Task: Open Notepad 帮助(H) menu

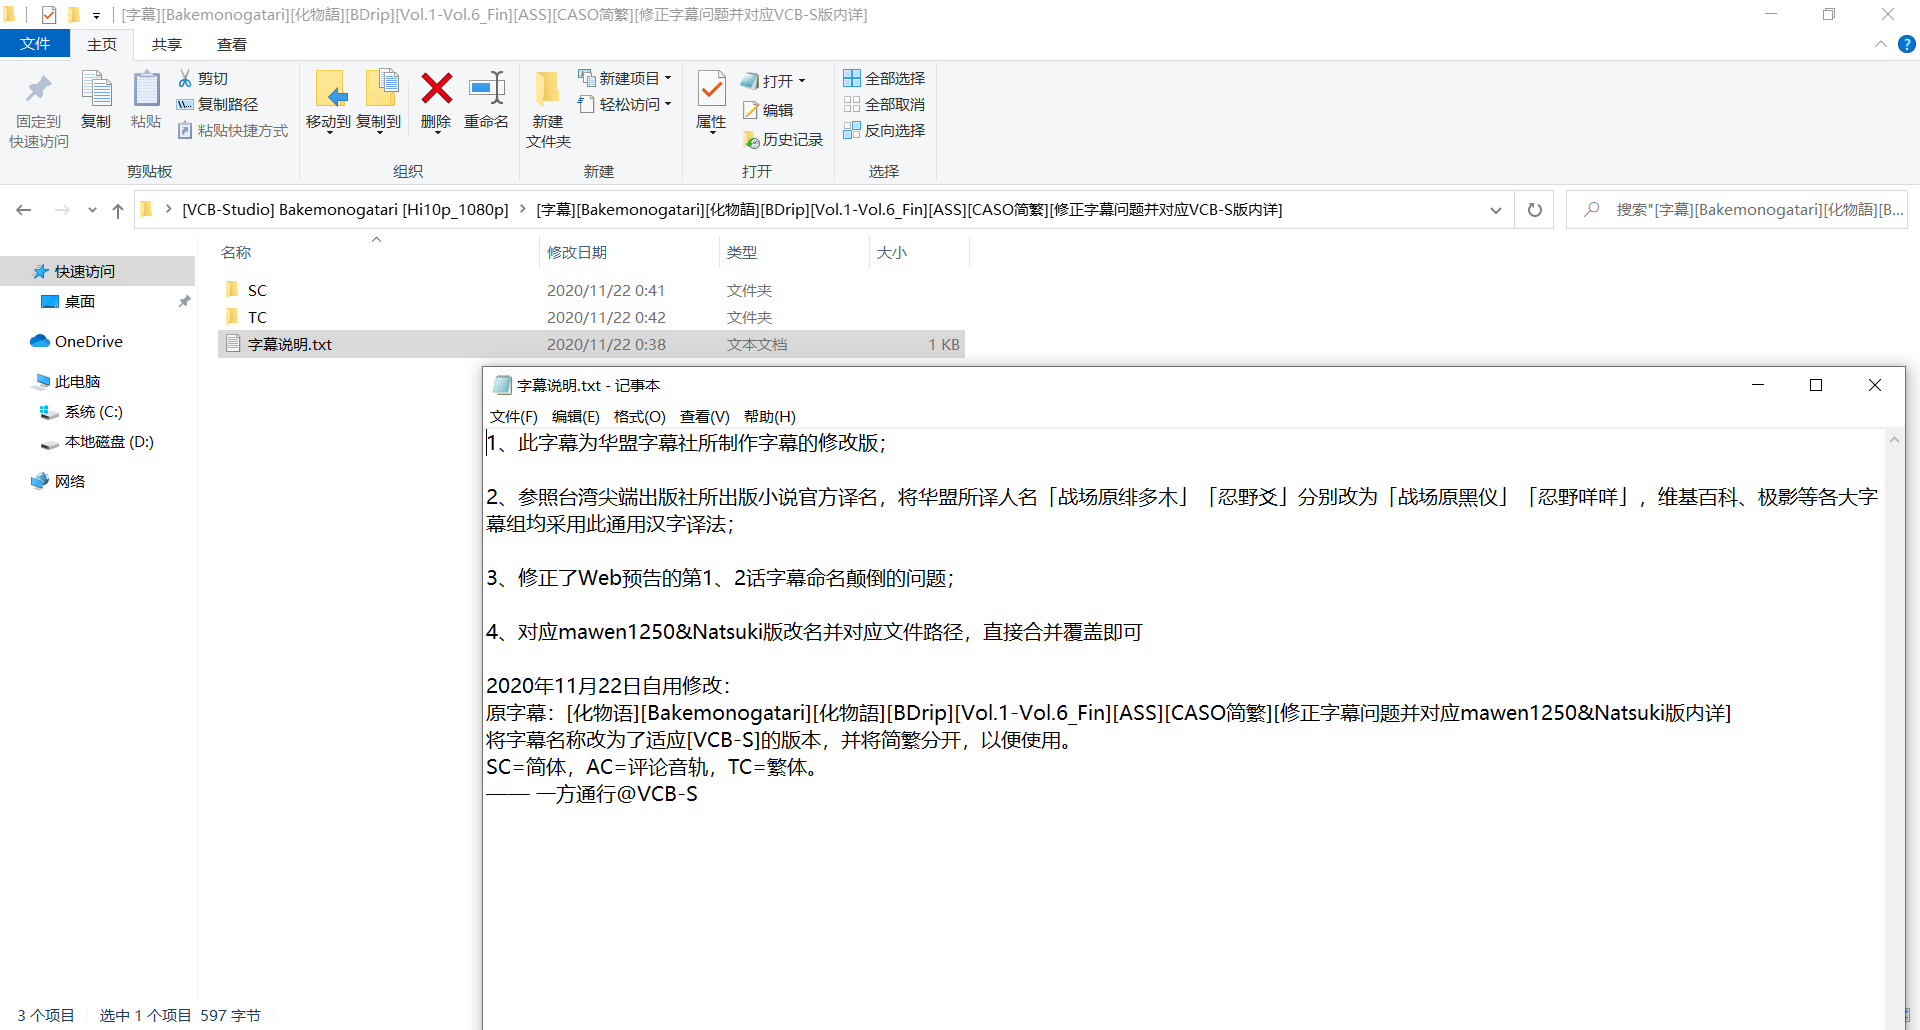Action: click(769, 416)
